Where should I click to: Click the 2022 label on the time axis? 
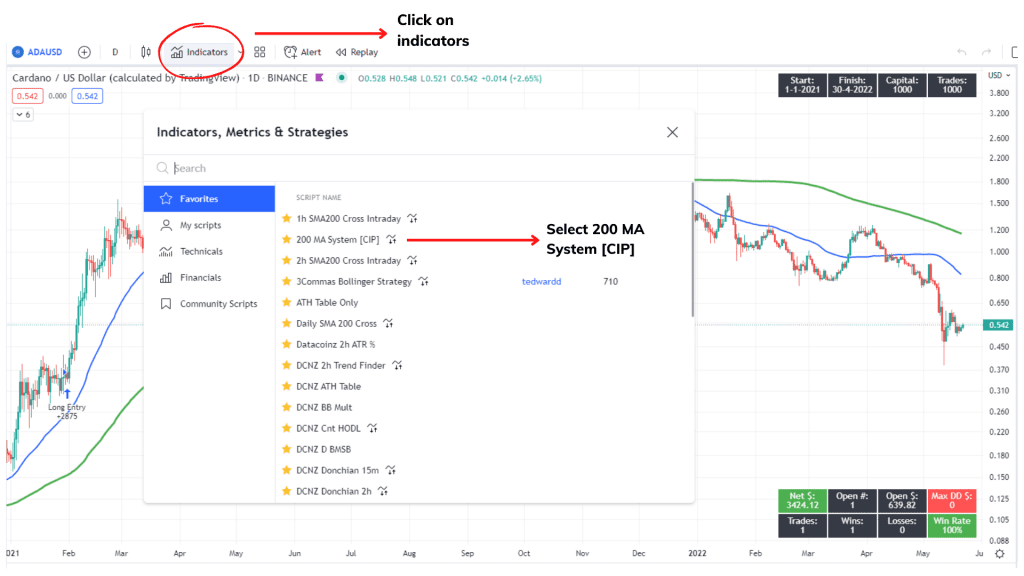click(x=697, y=553)
